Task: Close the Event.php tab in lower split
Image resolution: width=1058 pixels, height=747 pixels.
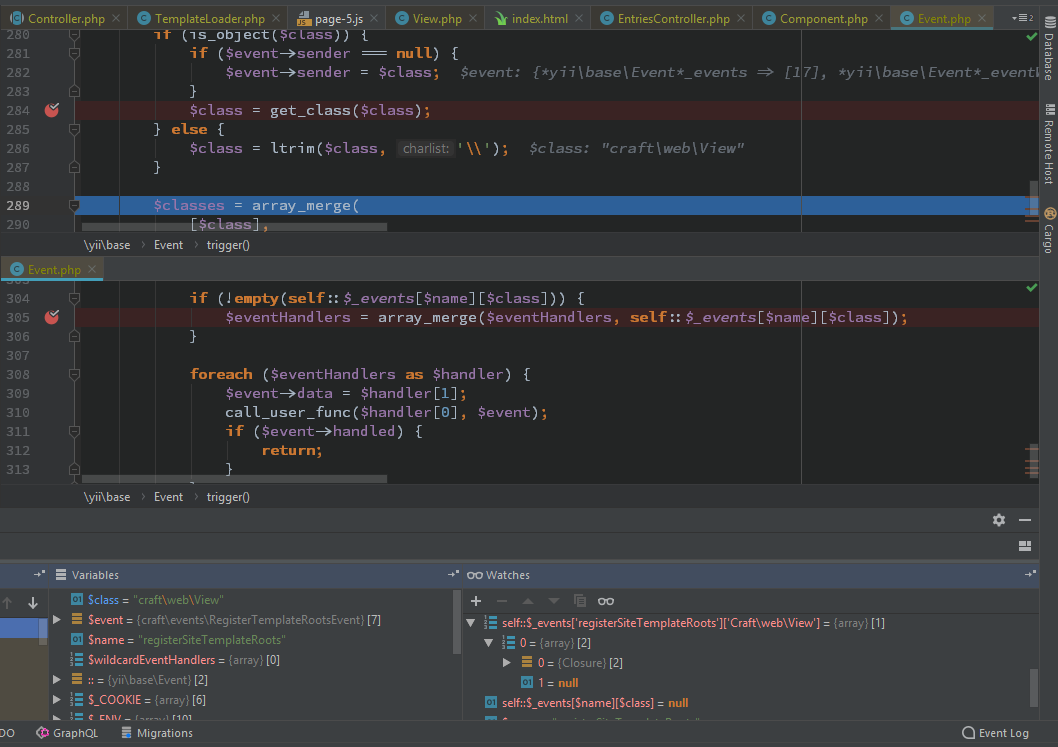Action: [x=92, y=269]
